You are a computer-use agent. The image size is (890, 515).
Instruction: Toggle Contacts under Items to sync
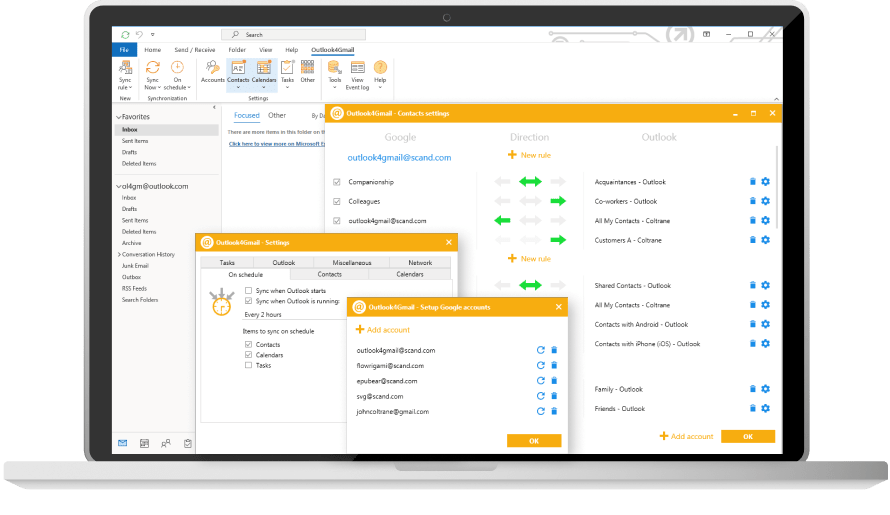click(248, 345)
